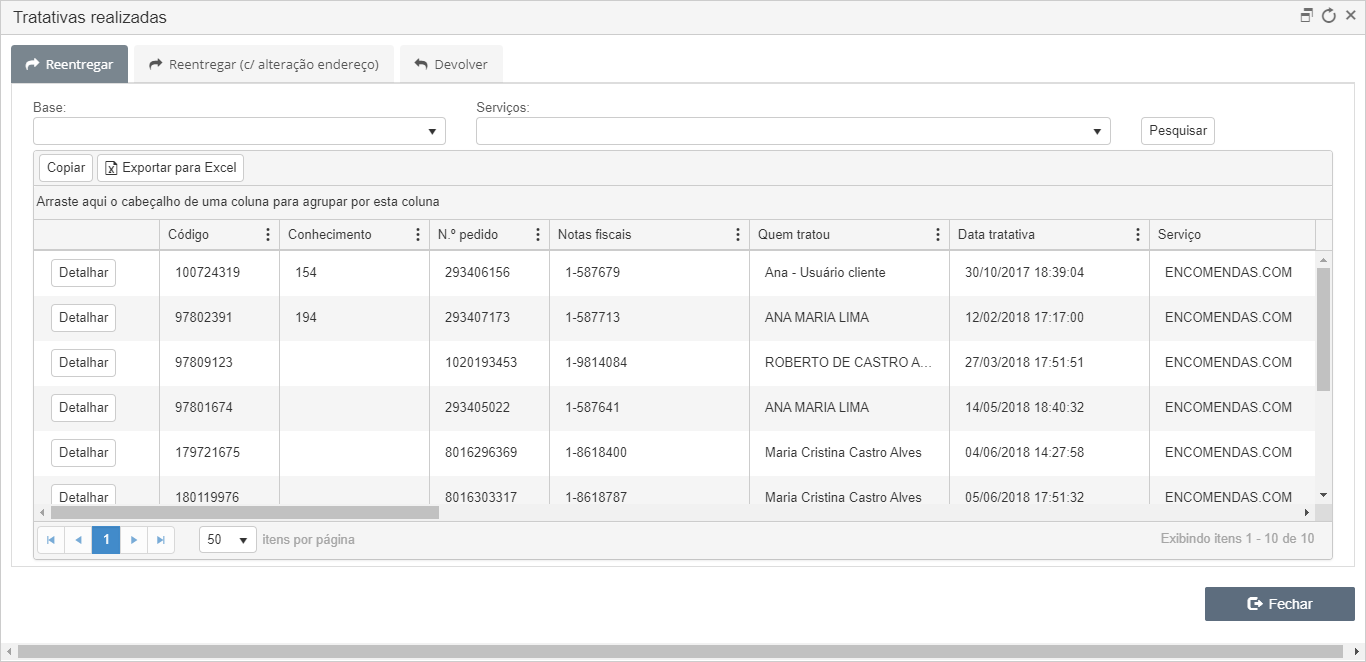Select date 14/05/2018 18:40:32

pos(1024,408)
